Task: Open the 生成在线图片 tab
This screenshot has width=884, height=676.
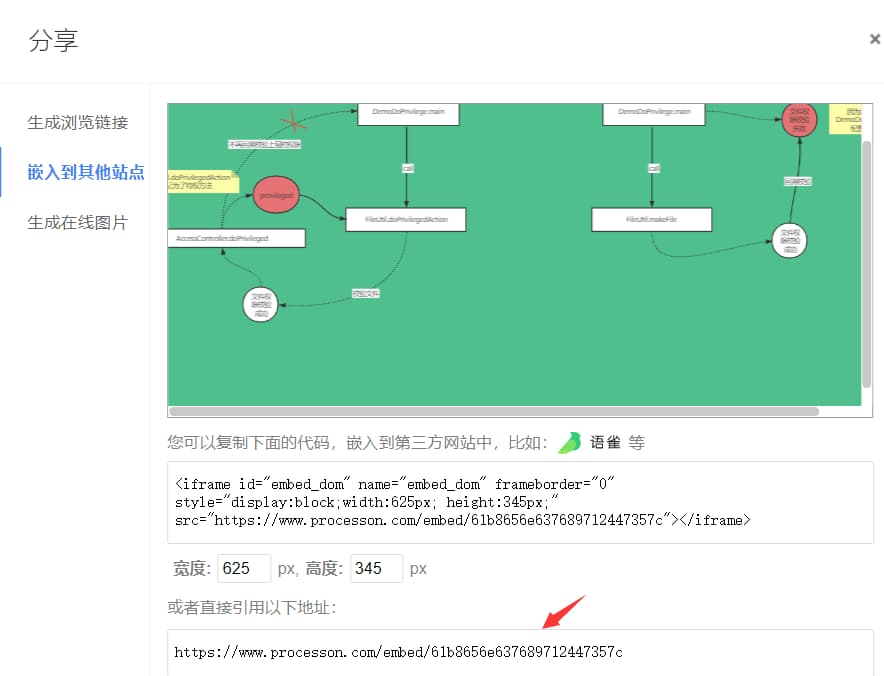Action: click(x=77, y=222)
